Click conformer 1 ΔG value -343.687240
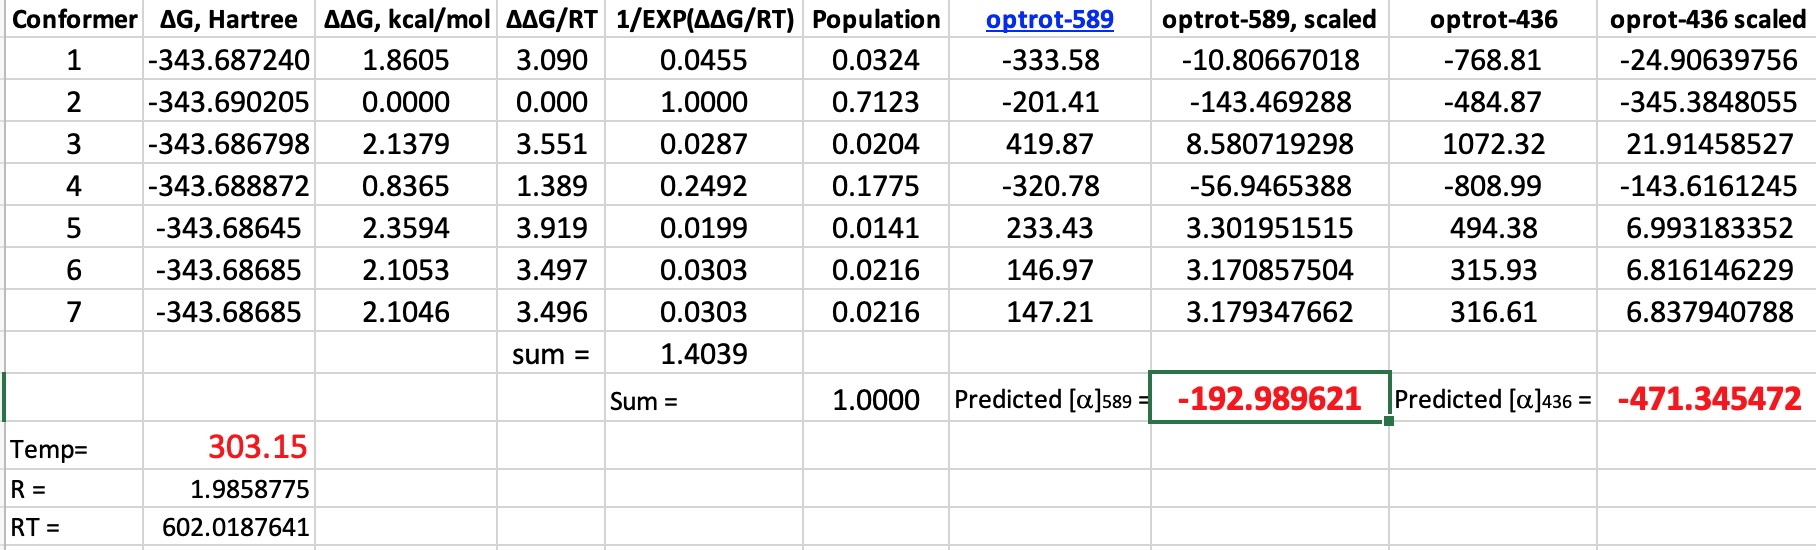The width and height of the screenshot is (1816, 550). (229, 61)
